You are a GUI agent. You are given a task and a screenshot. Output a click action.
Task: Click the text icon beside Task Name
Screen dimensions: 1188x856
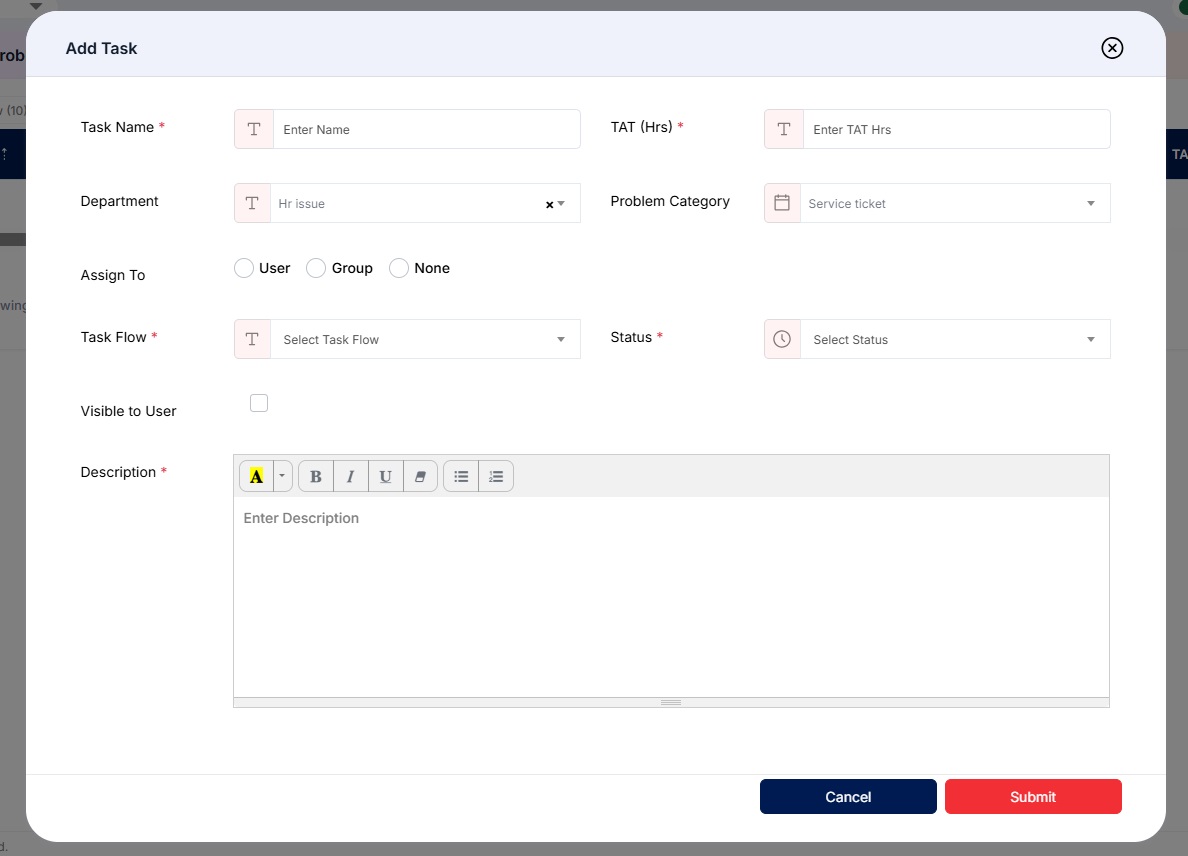[254, 129]
